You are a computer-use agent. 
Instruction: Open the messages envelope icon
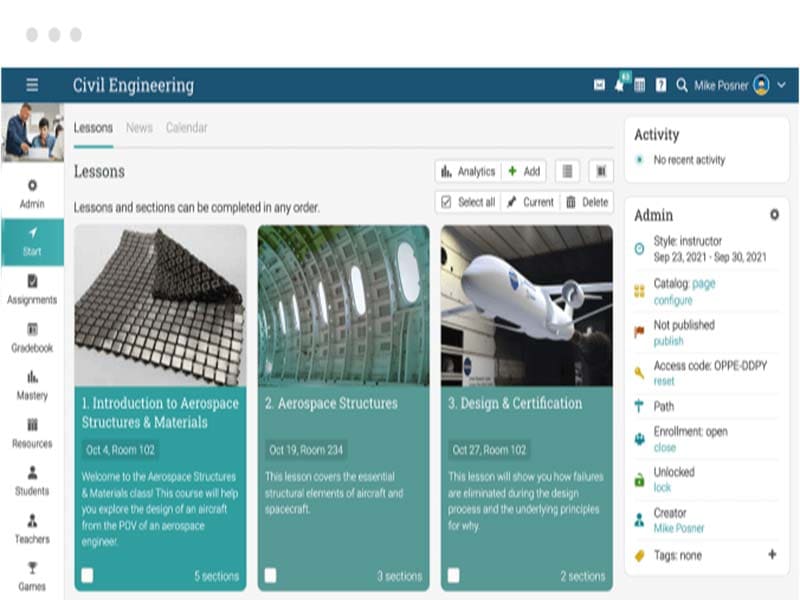click(599, 86)
